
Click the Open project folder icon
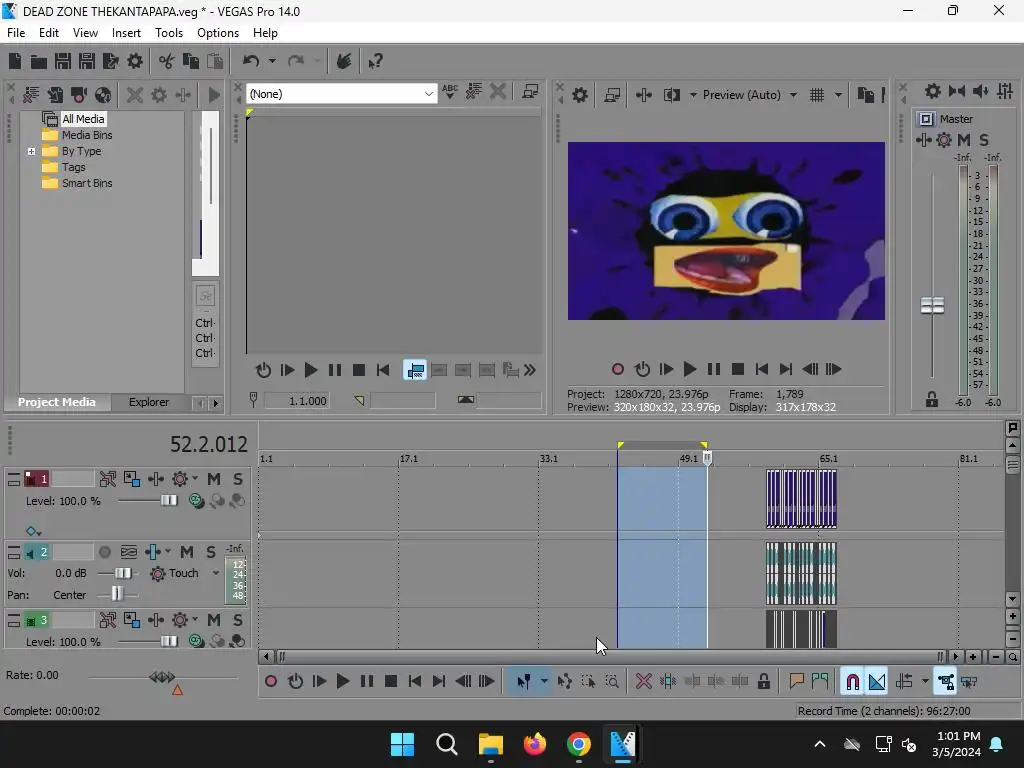pyautogui.click(x=39, y=61)
